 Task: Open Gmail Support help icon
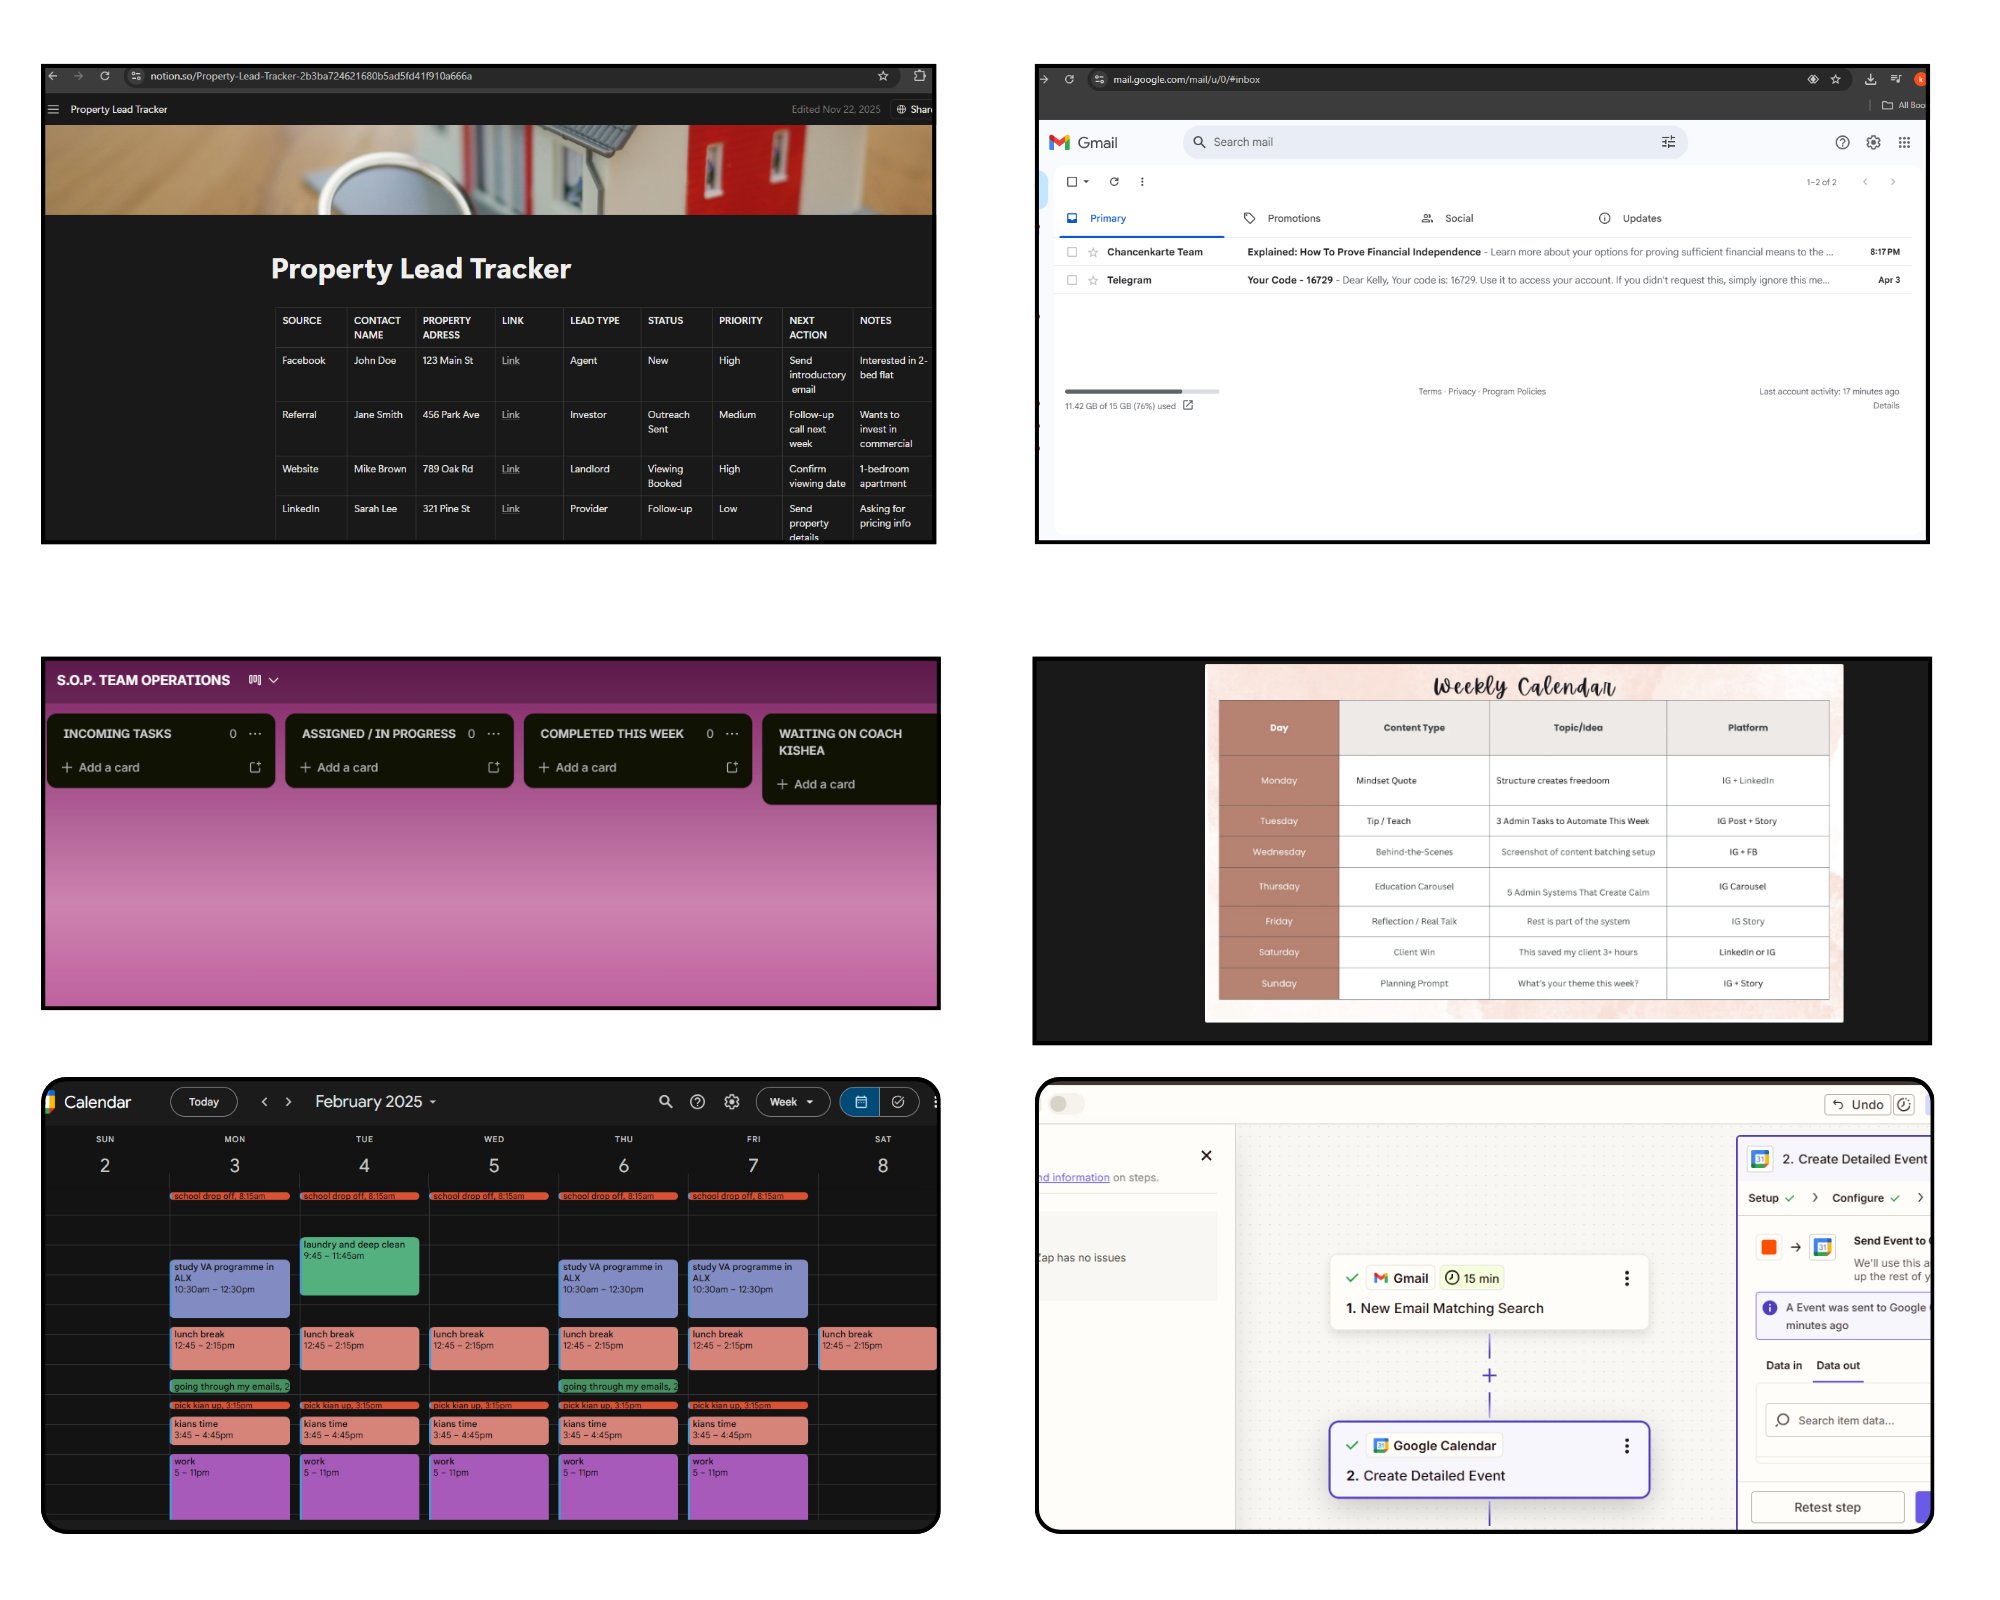[x=1842, y=142]
